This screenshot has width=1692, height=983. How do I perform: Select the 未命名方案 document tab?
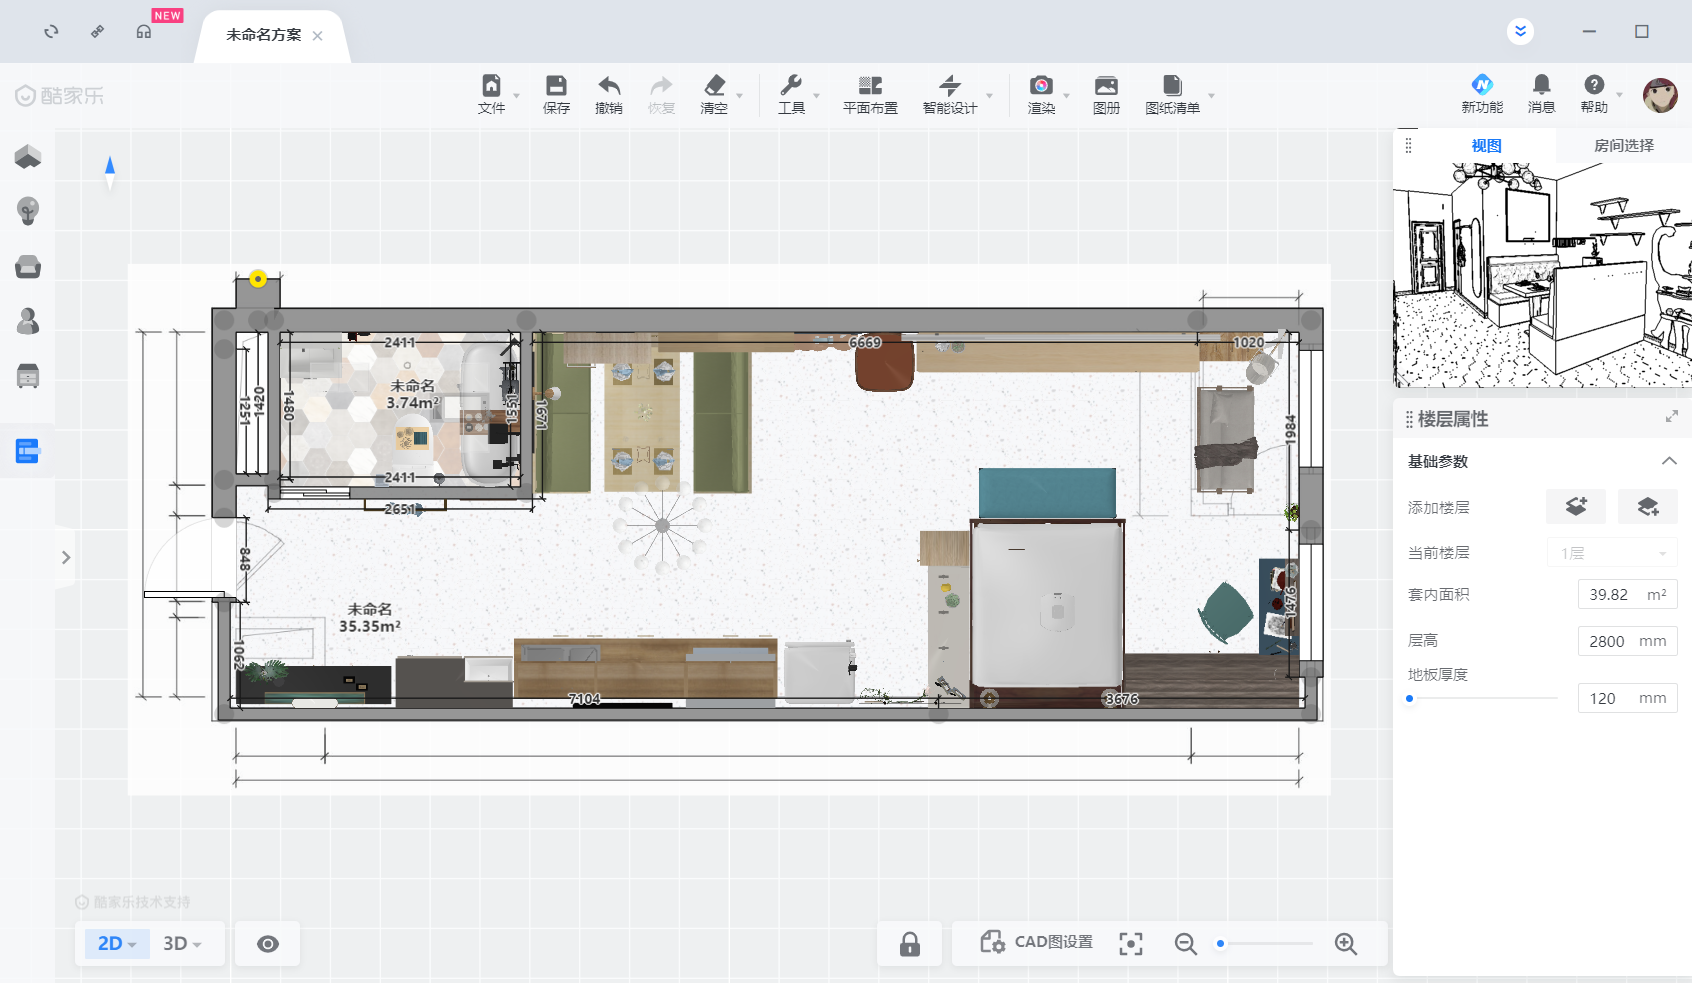tap(263, 35)
